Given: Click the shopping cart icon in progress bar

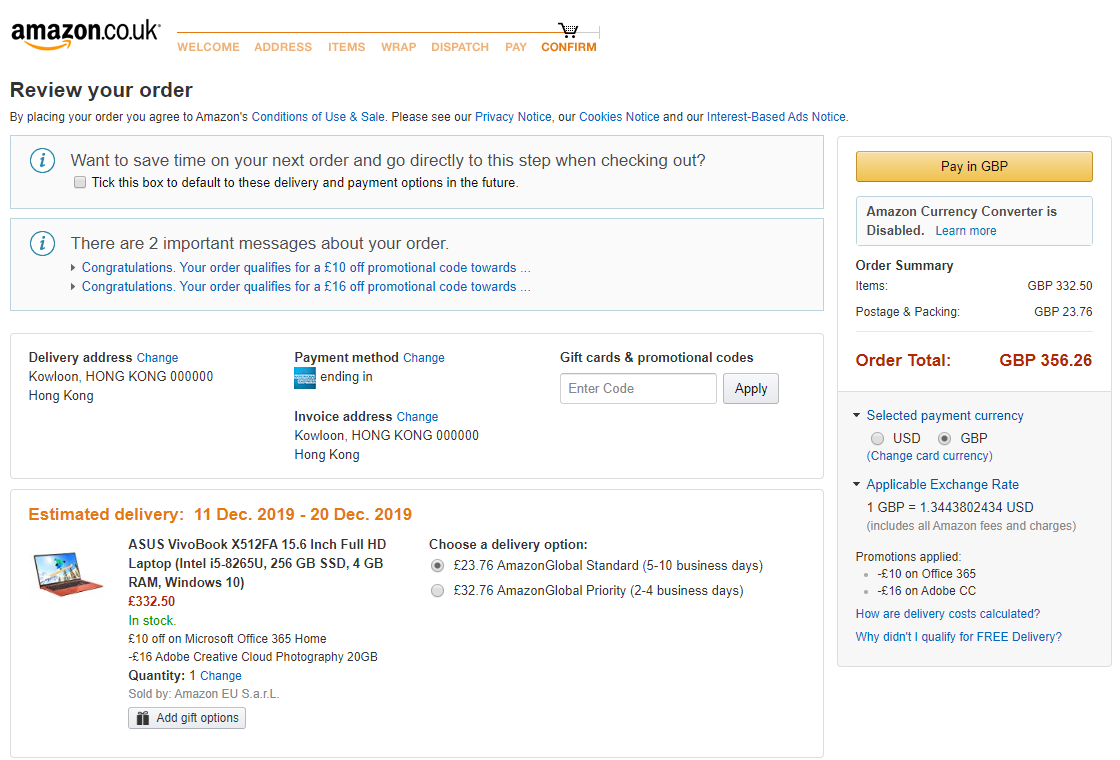Looking at the screenshot, I should [x=568, y=30].
